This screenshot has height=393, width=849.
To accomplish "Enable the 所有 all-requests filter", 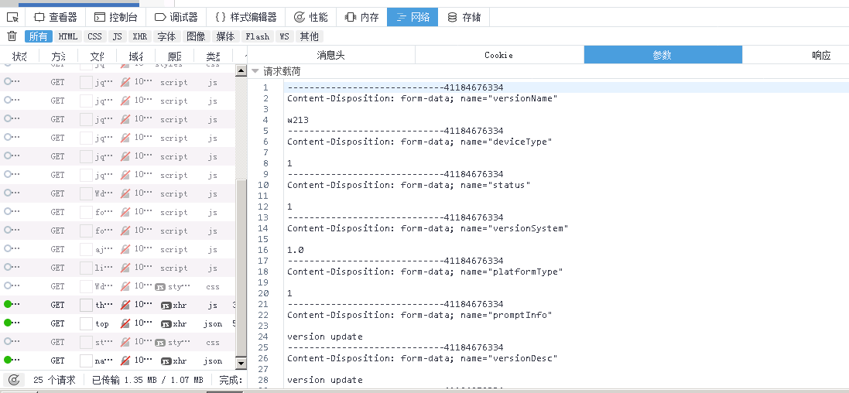I will pyautogui.click(x=38, y=36).
